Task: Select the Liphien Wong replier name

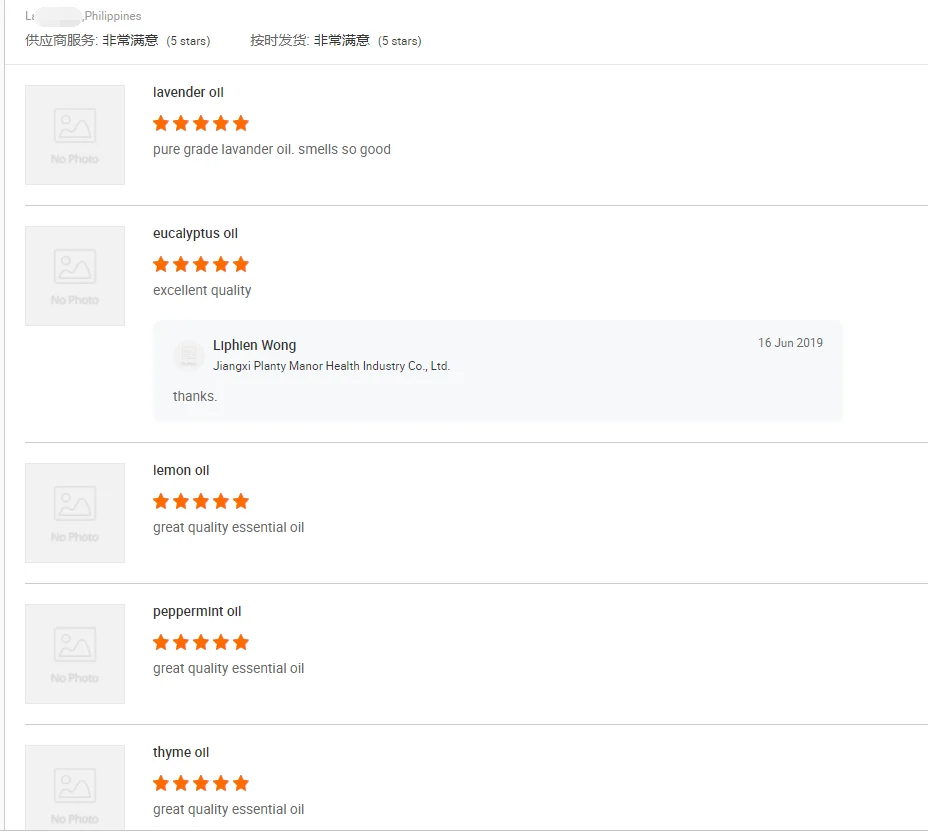Action: [x=254, y=346]
